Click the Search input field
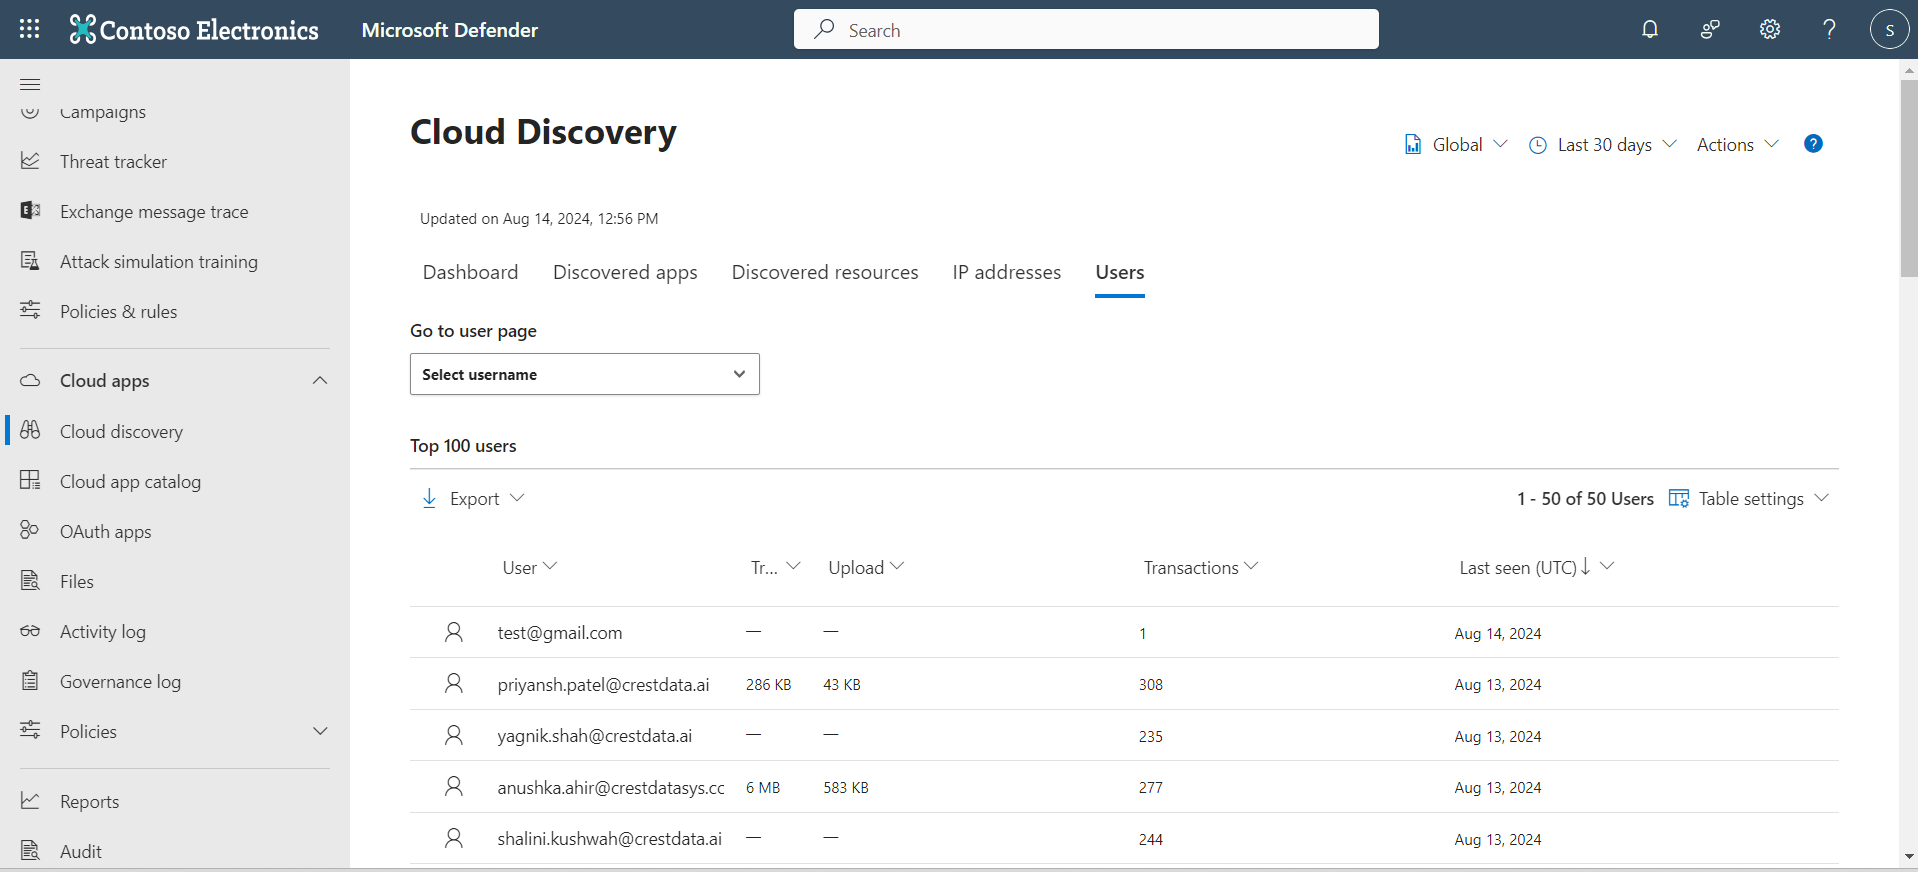This screenshot has height=872, width=1918. point(1086,29)
